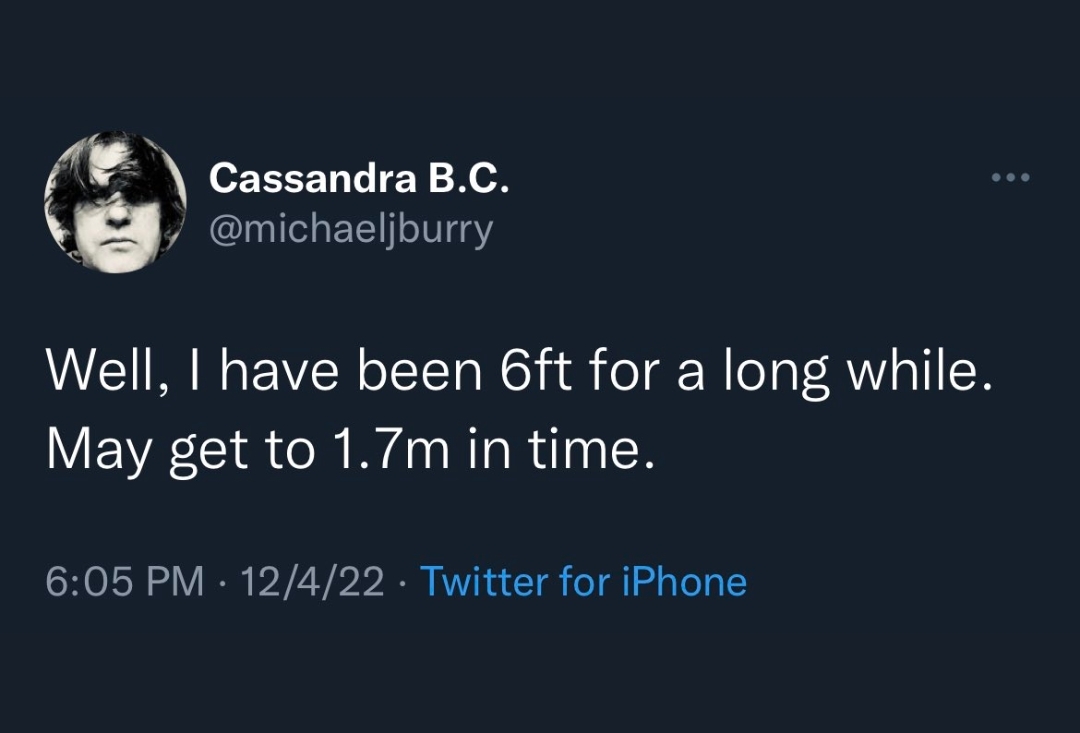Open the Cassandra B.C. profile name
The image size is (1080, 733).
pyautogui.click(x=359, y=179)
